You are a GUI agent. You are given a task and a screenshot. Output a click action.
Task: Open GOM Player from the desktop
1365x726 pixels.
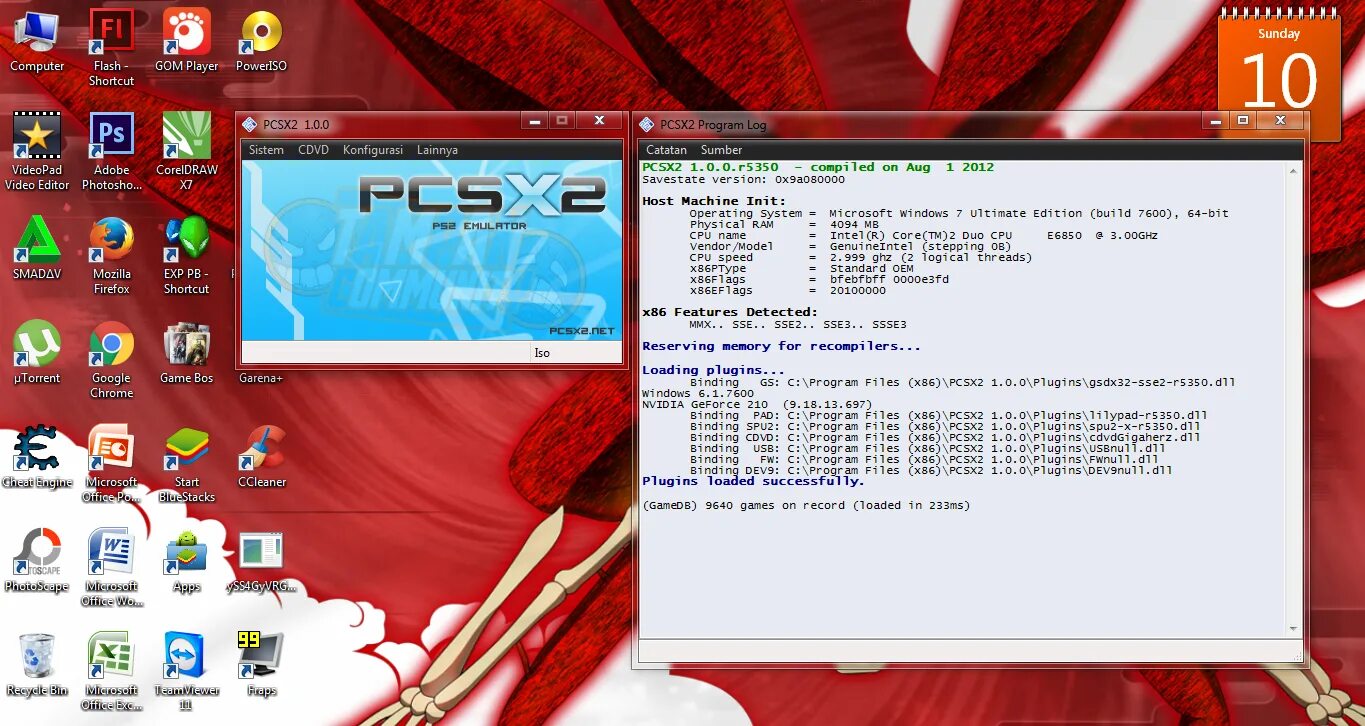point(186,32)
